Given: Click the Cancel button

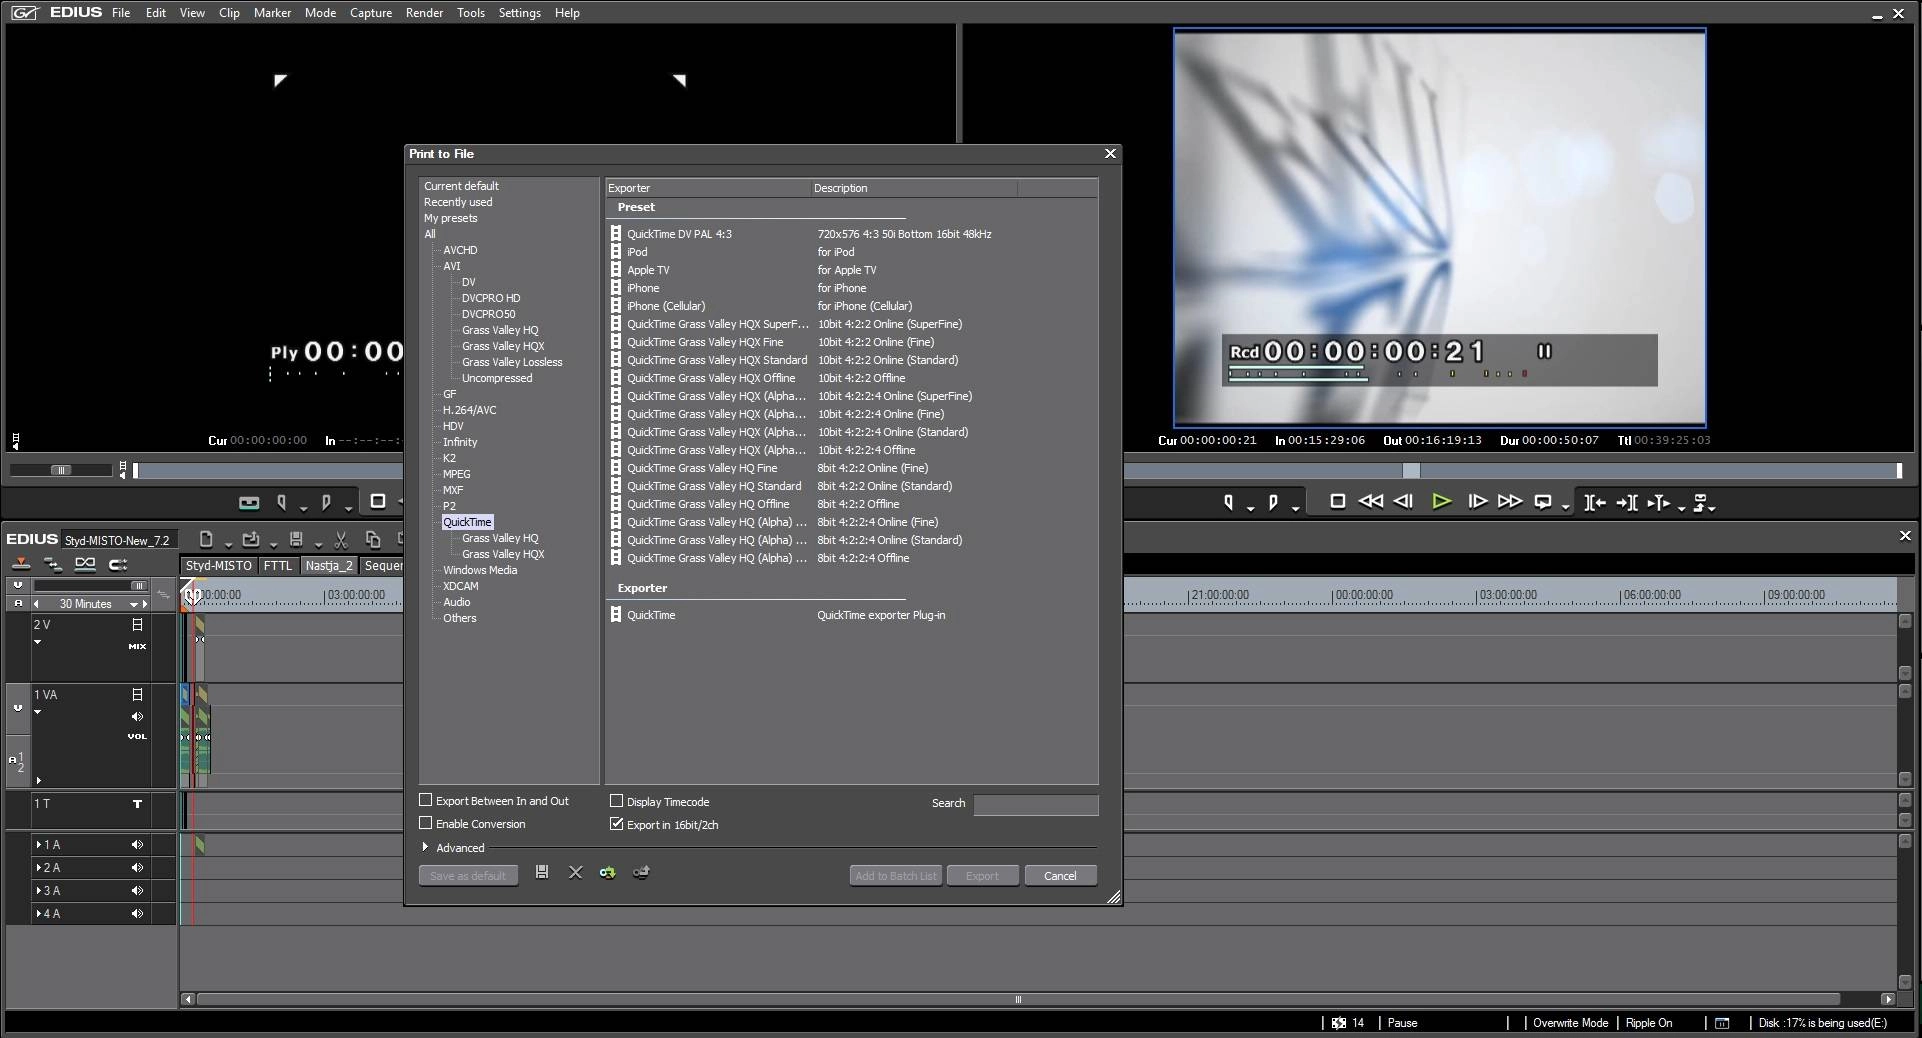Looking at the screenshot, I should tap(1060, 876).
